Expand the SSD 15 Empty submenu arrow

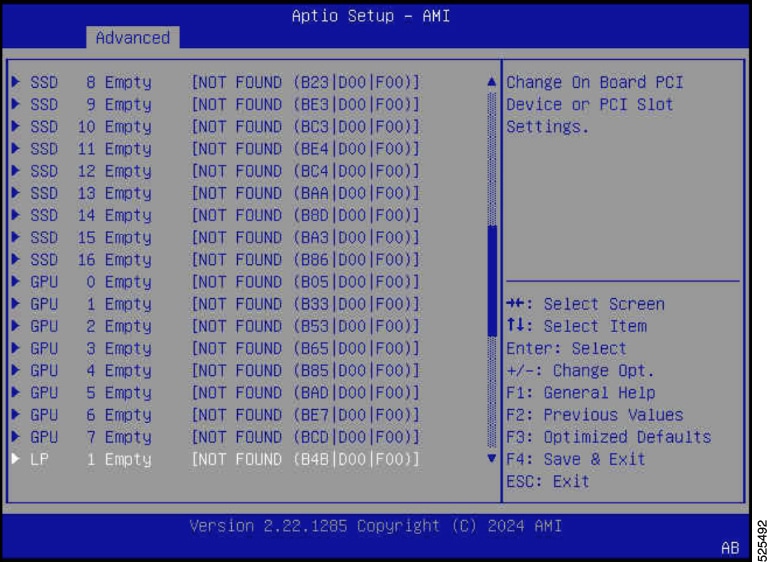[16, 237]
